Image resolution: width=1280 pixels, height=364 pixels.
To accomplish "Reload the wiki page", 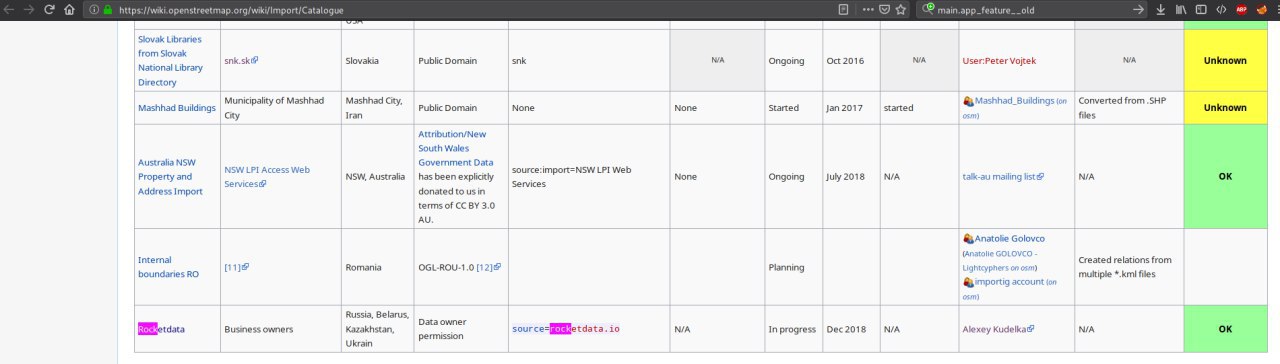I will pos(49,9).
